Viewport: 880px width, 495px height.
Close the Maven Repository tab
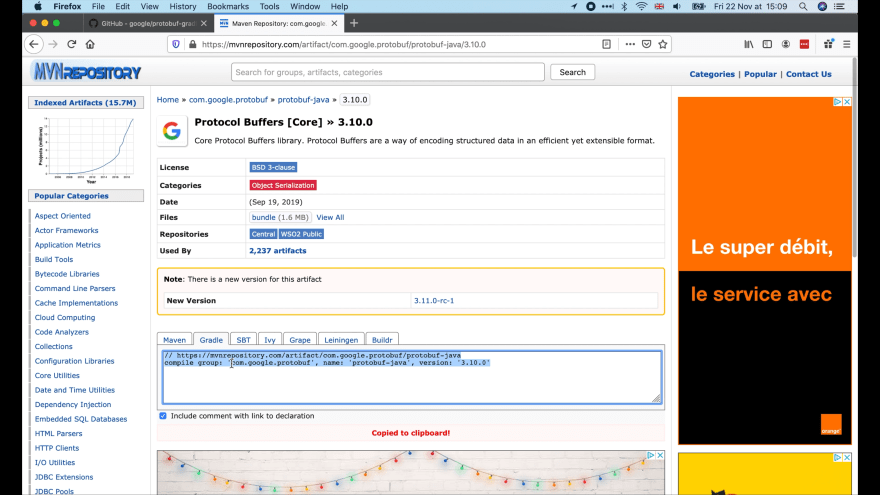334,23
